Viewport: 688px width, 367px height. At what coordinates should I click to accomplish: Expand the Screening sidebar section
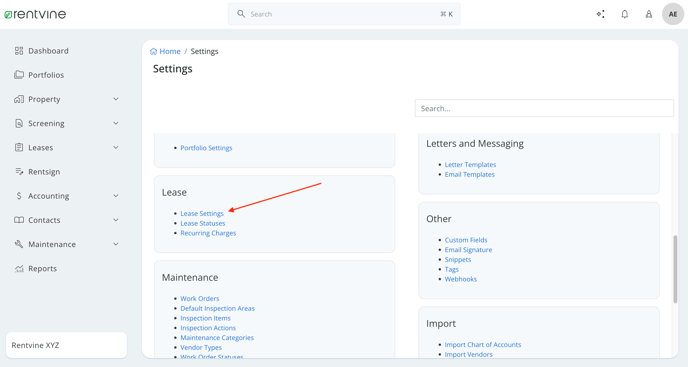(66, 123)
